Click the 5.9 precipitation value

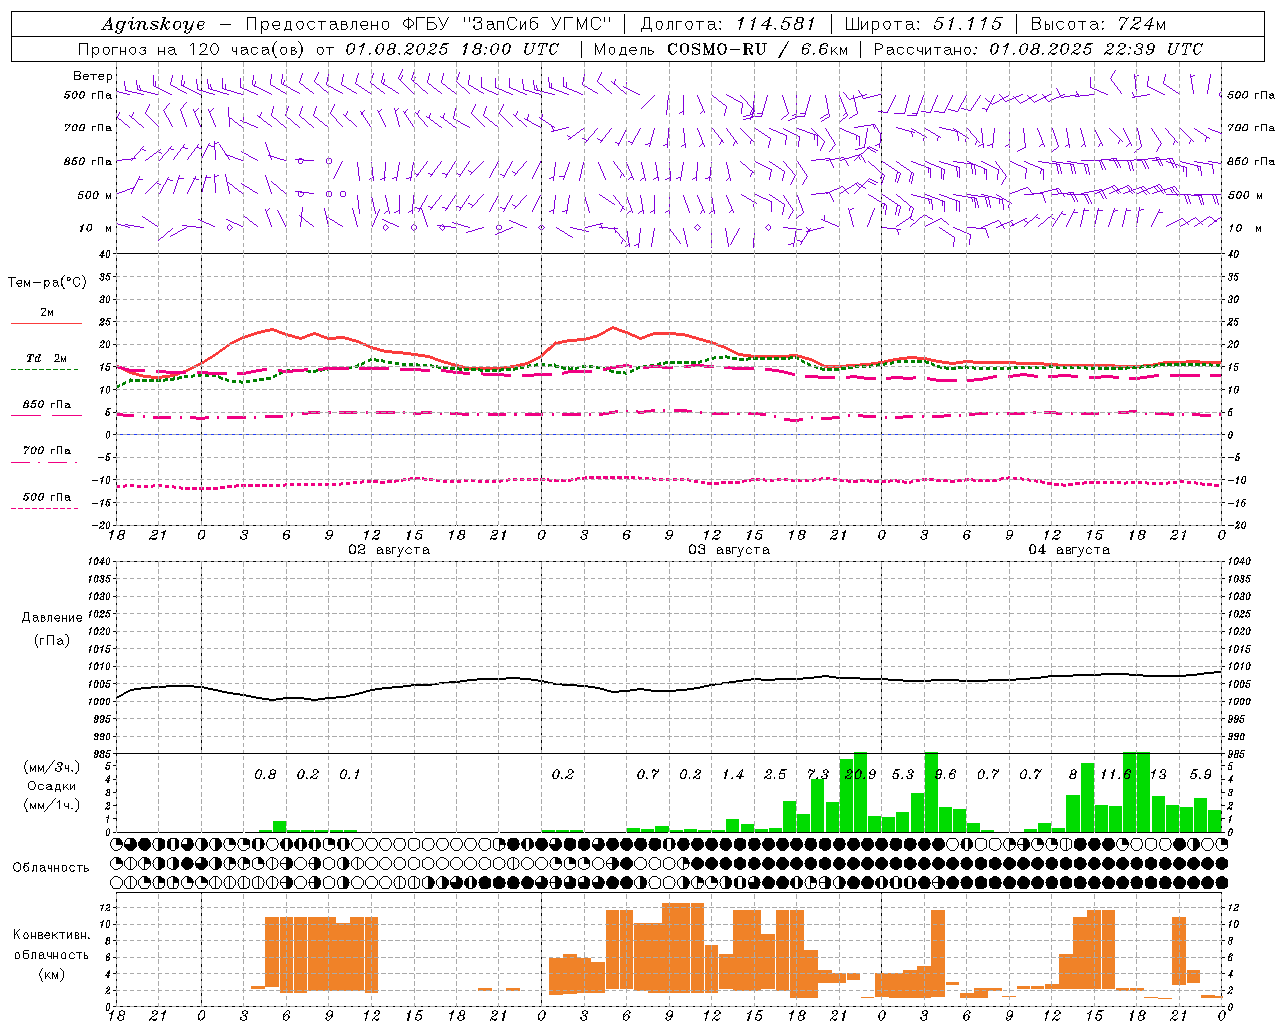tap(1201, 775)
